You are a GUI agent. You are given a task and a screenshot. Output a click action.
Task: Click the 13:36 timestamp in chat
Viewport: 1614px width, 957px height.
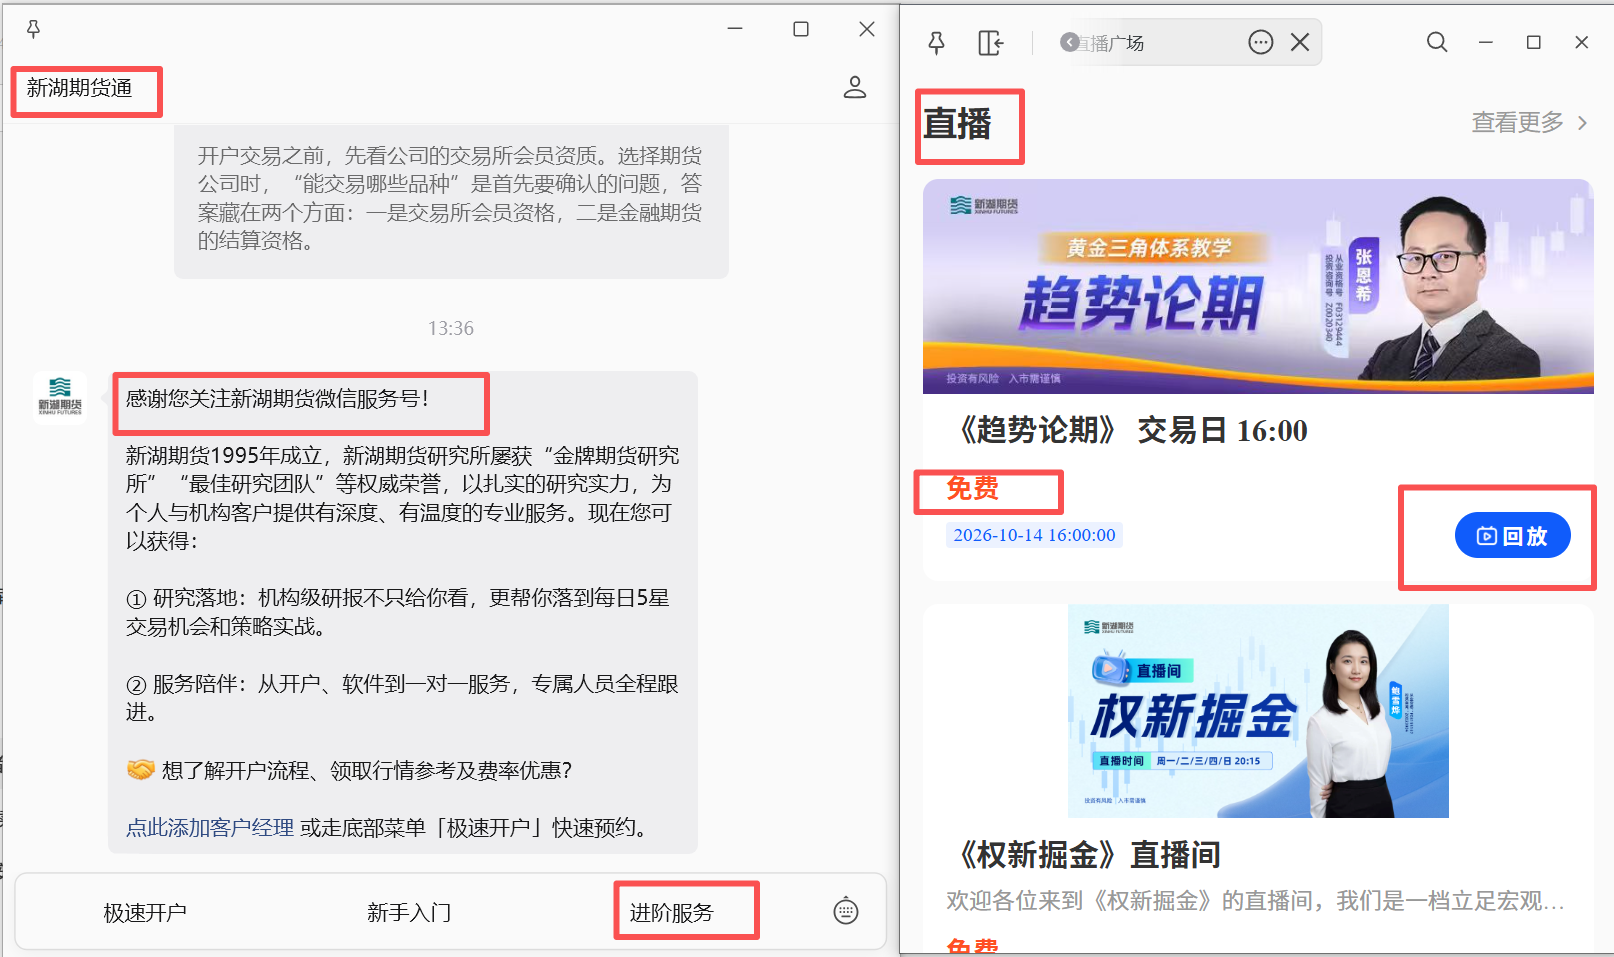point(451,328)
